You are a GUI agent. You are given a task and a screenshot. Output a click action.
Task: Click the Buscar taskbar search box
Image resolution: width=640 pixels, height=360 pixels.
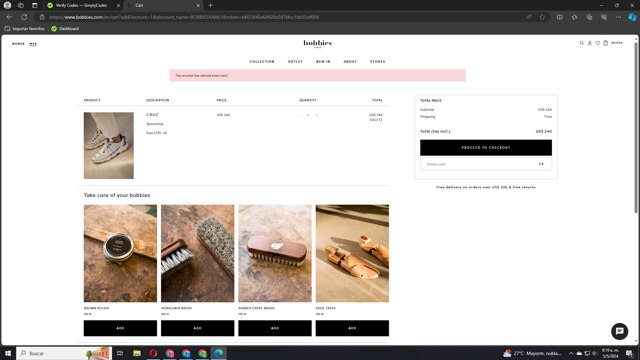coord(64,353)
